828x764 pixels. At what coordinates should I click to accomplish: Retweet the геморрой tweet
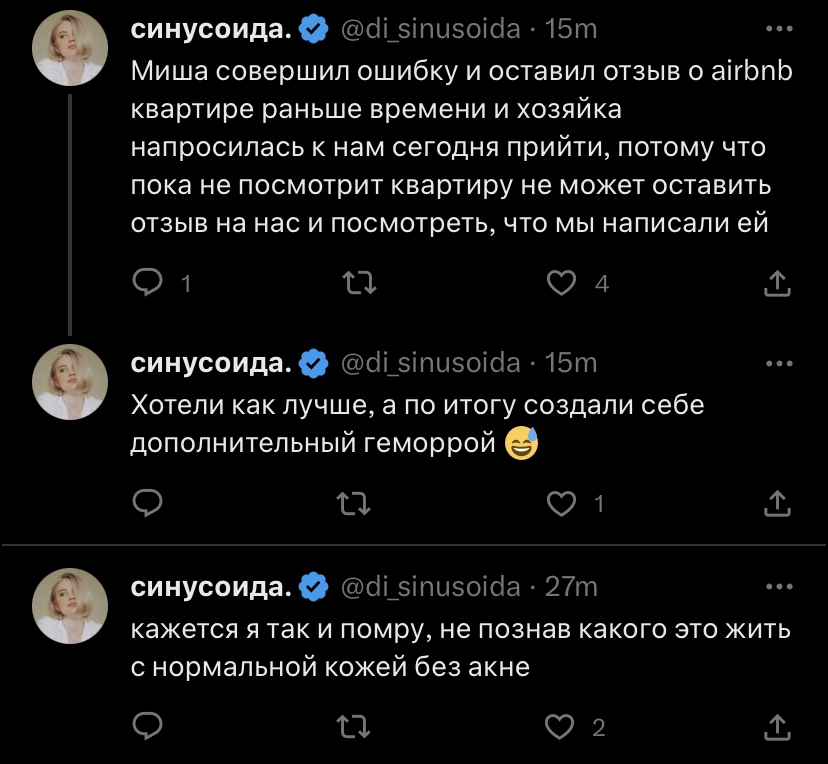tap(356, 504)
